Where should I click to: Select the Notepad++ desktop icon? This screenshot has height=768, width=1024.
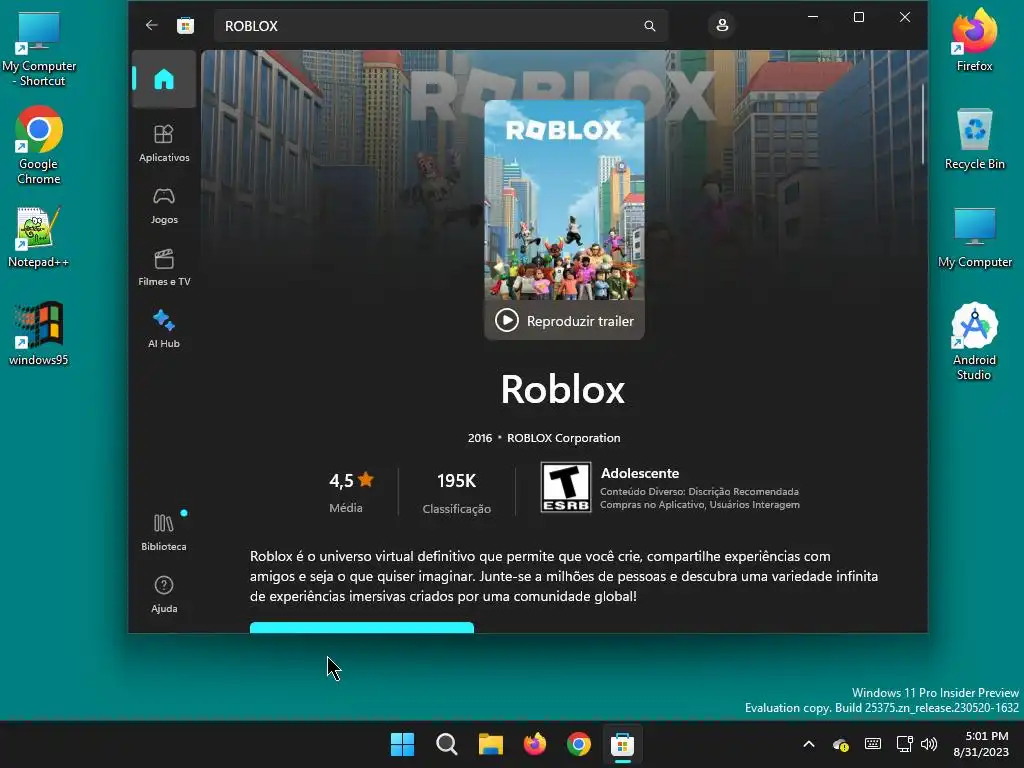coord(39,237)
